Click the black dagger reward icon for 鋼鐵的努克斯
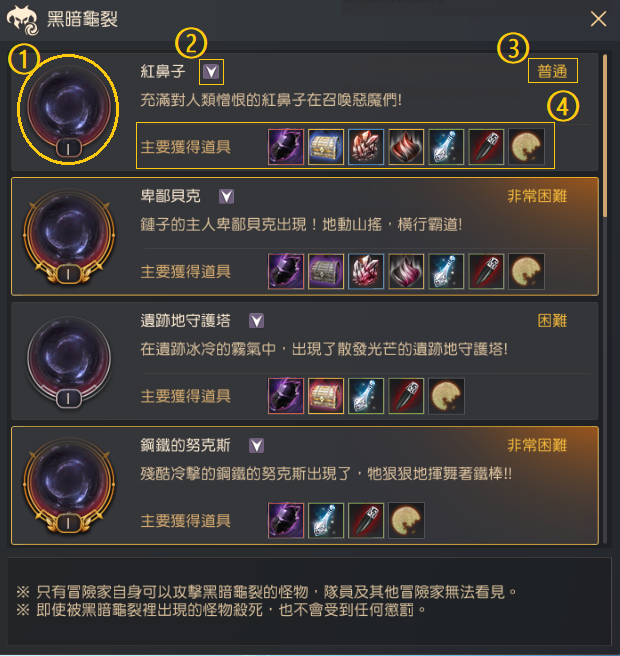The width and height of the screenshot is (620, 656). (366, 520)
